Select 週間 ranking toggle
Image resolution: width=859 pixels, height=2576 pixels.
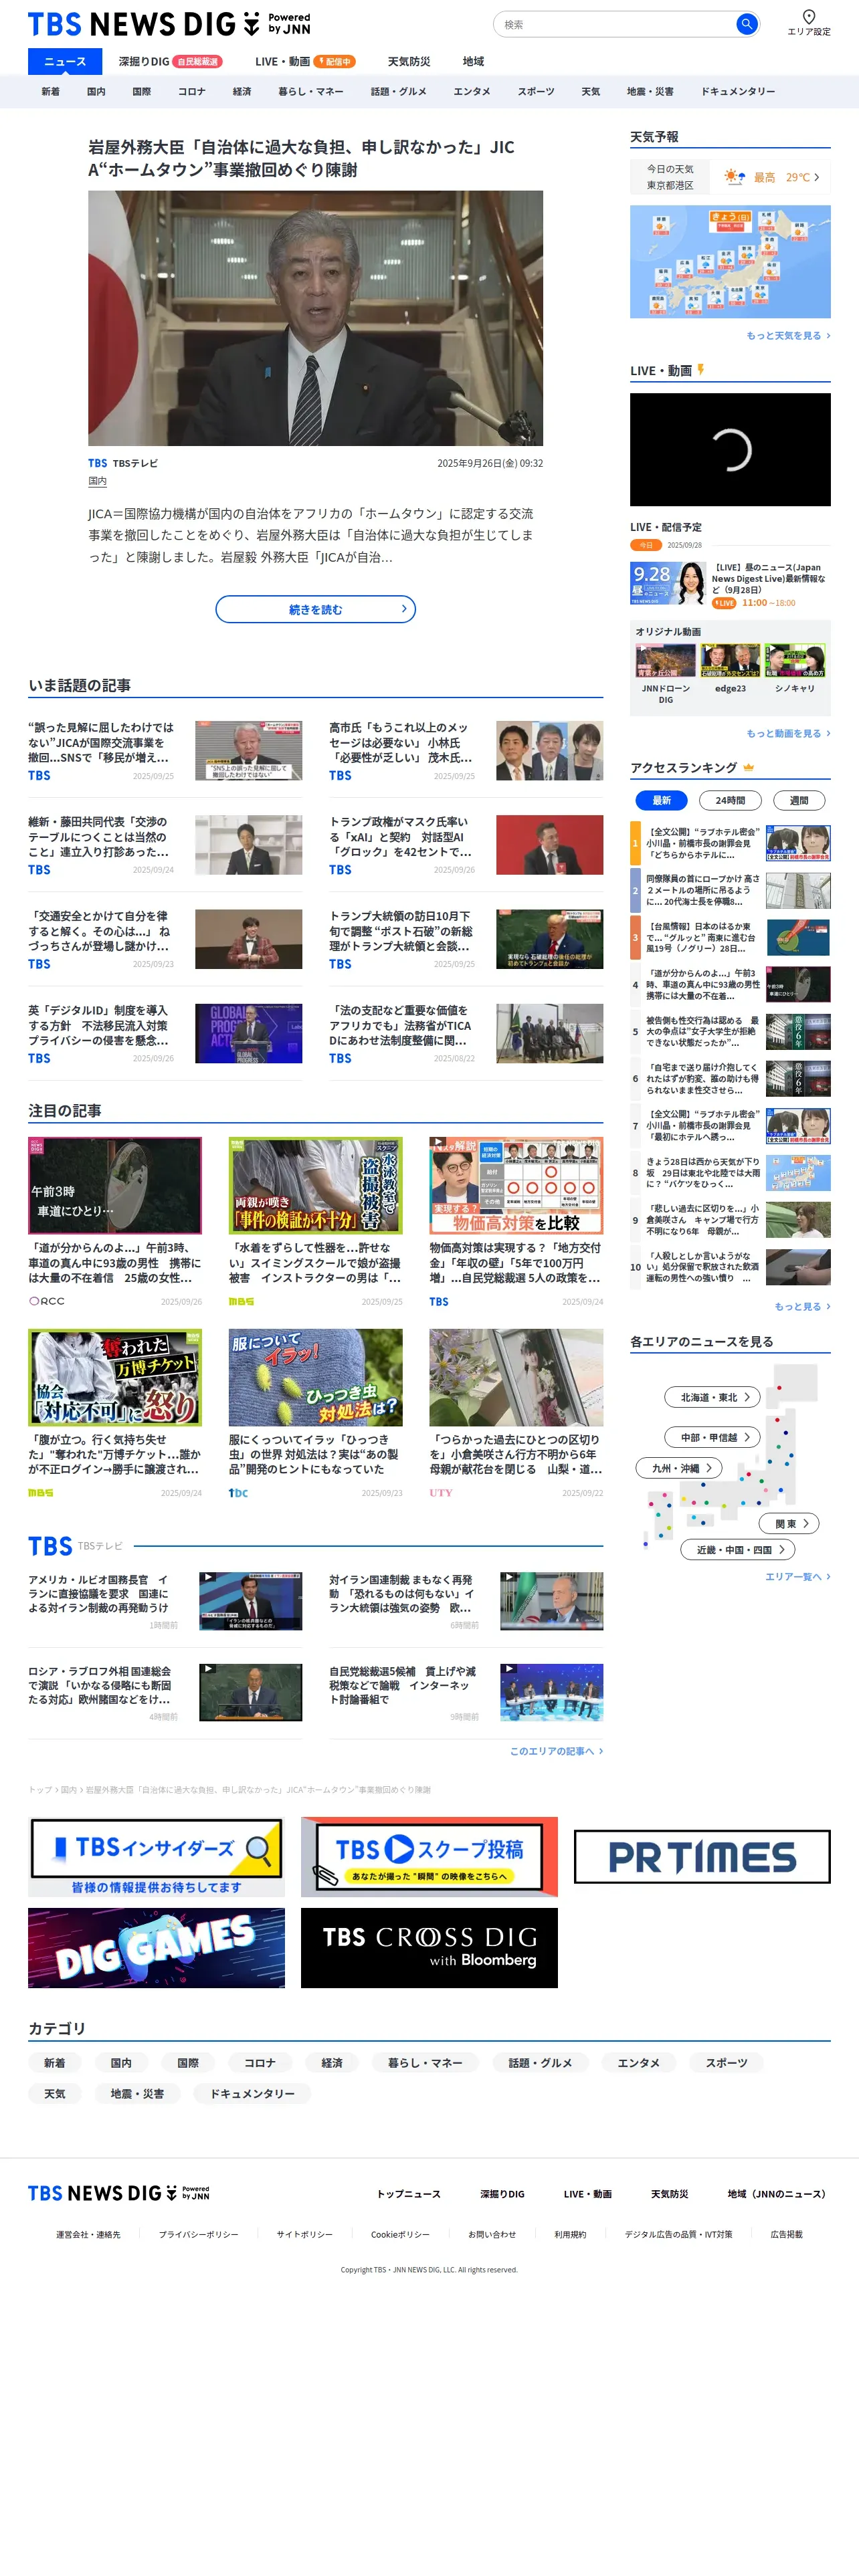(x=799, y=801)
